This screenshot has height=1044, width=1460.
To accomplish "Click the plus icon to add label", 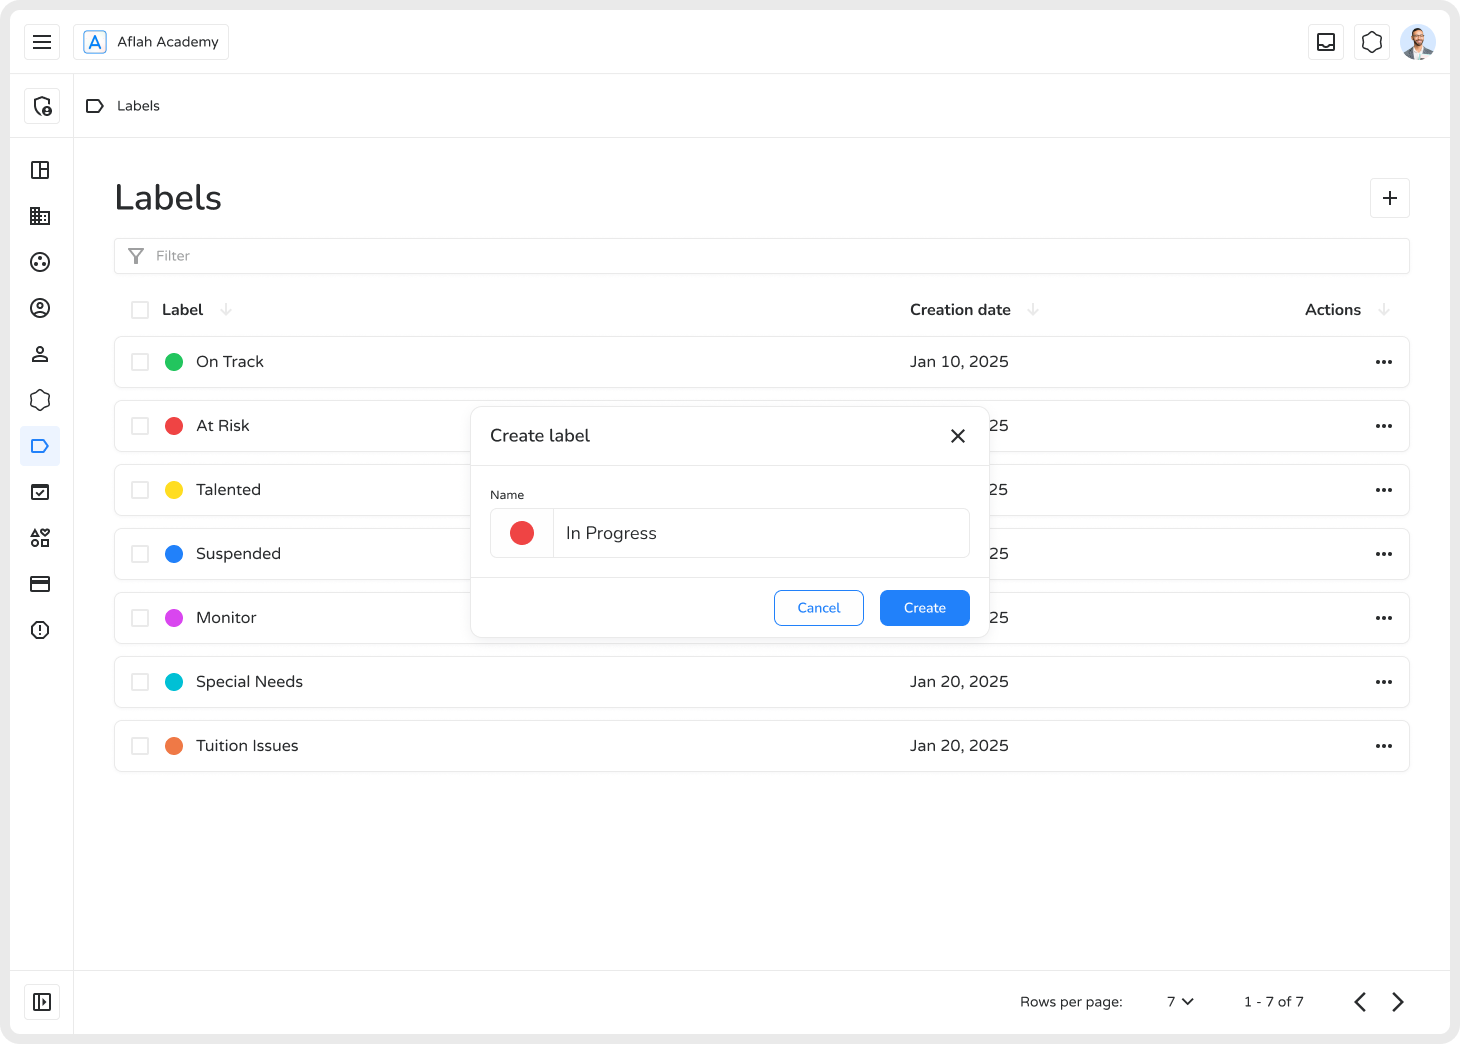I will coord(1390,198).
